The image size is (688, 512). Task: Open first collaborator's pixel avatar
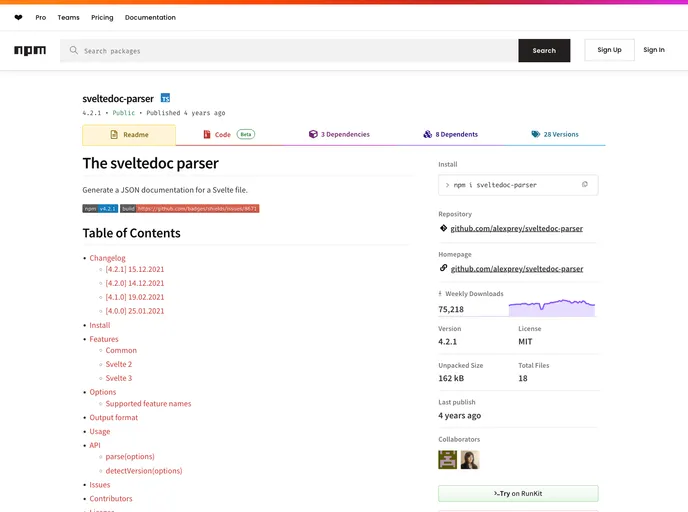pyautogui.click(x=448, y=460)
